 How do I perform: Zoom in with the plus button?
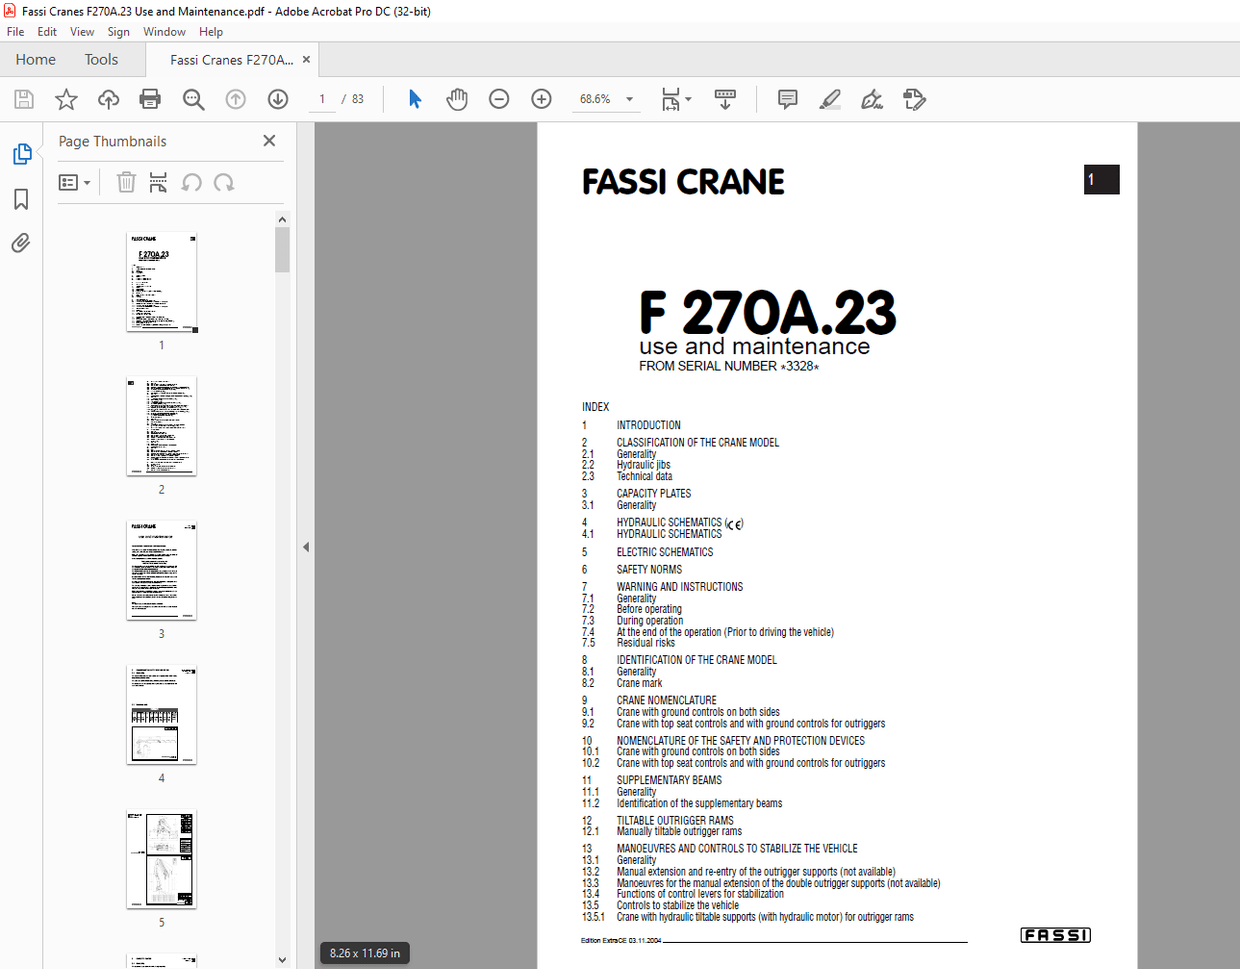540,99
